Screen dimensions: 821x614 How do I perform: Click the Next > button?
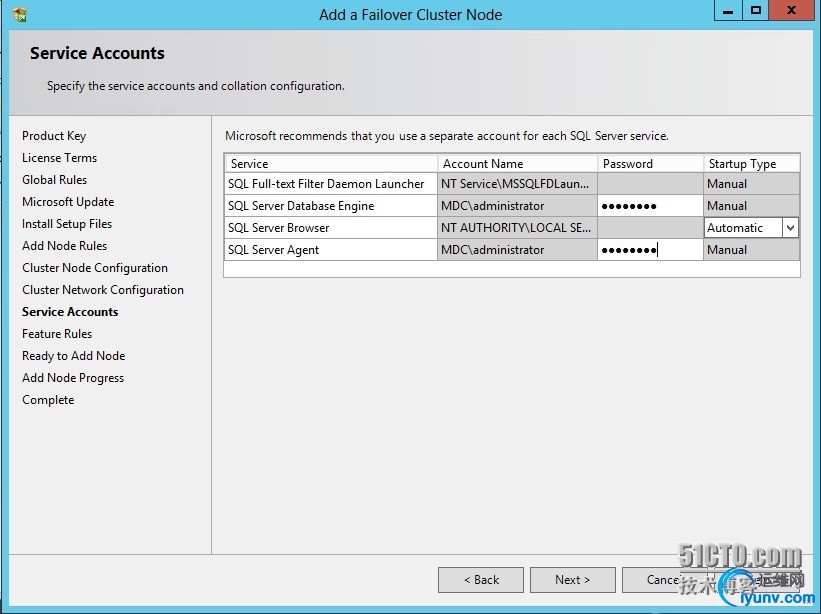pos(572,580)
